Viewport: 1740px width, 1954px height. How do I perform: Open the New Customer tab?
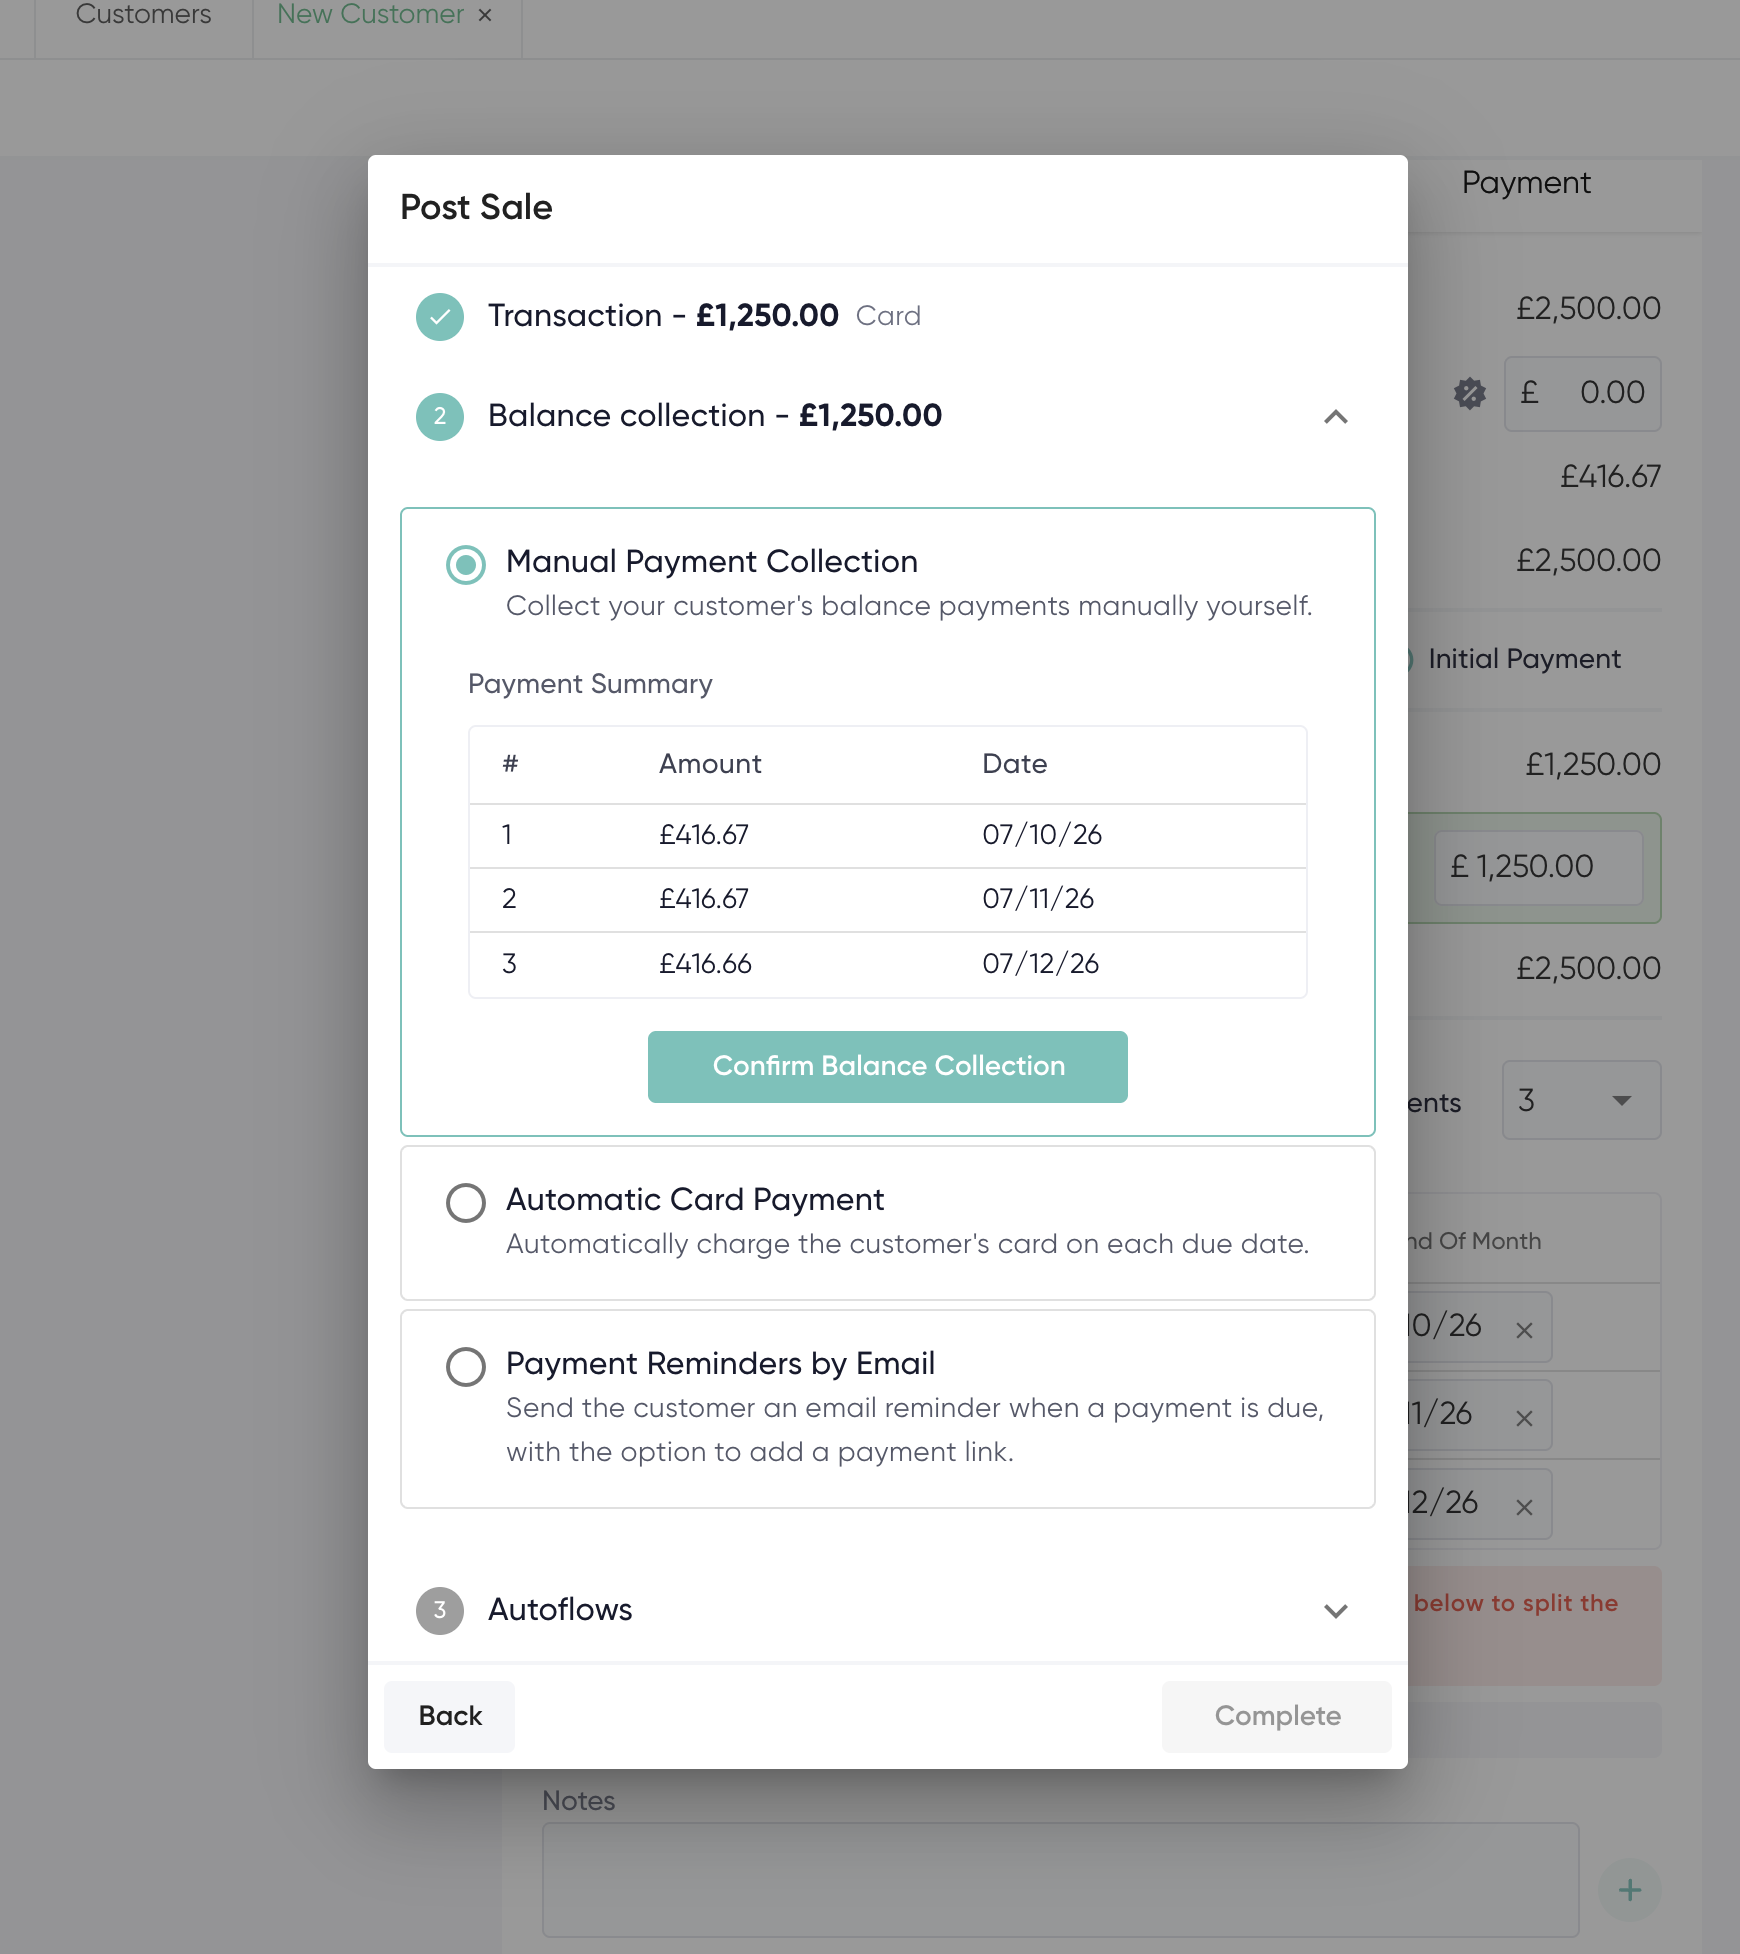coord(370,15)
